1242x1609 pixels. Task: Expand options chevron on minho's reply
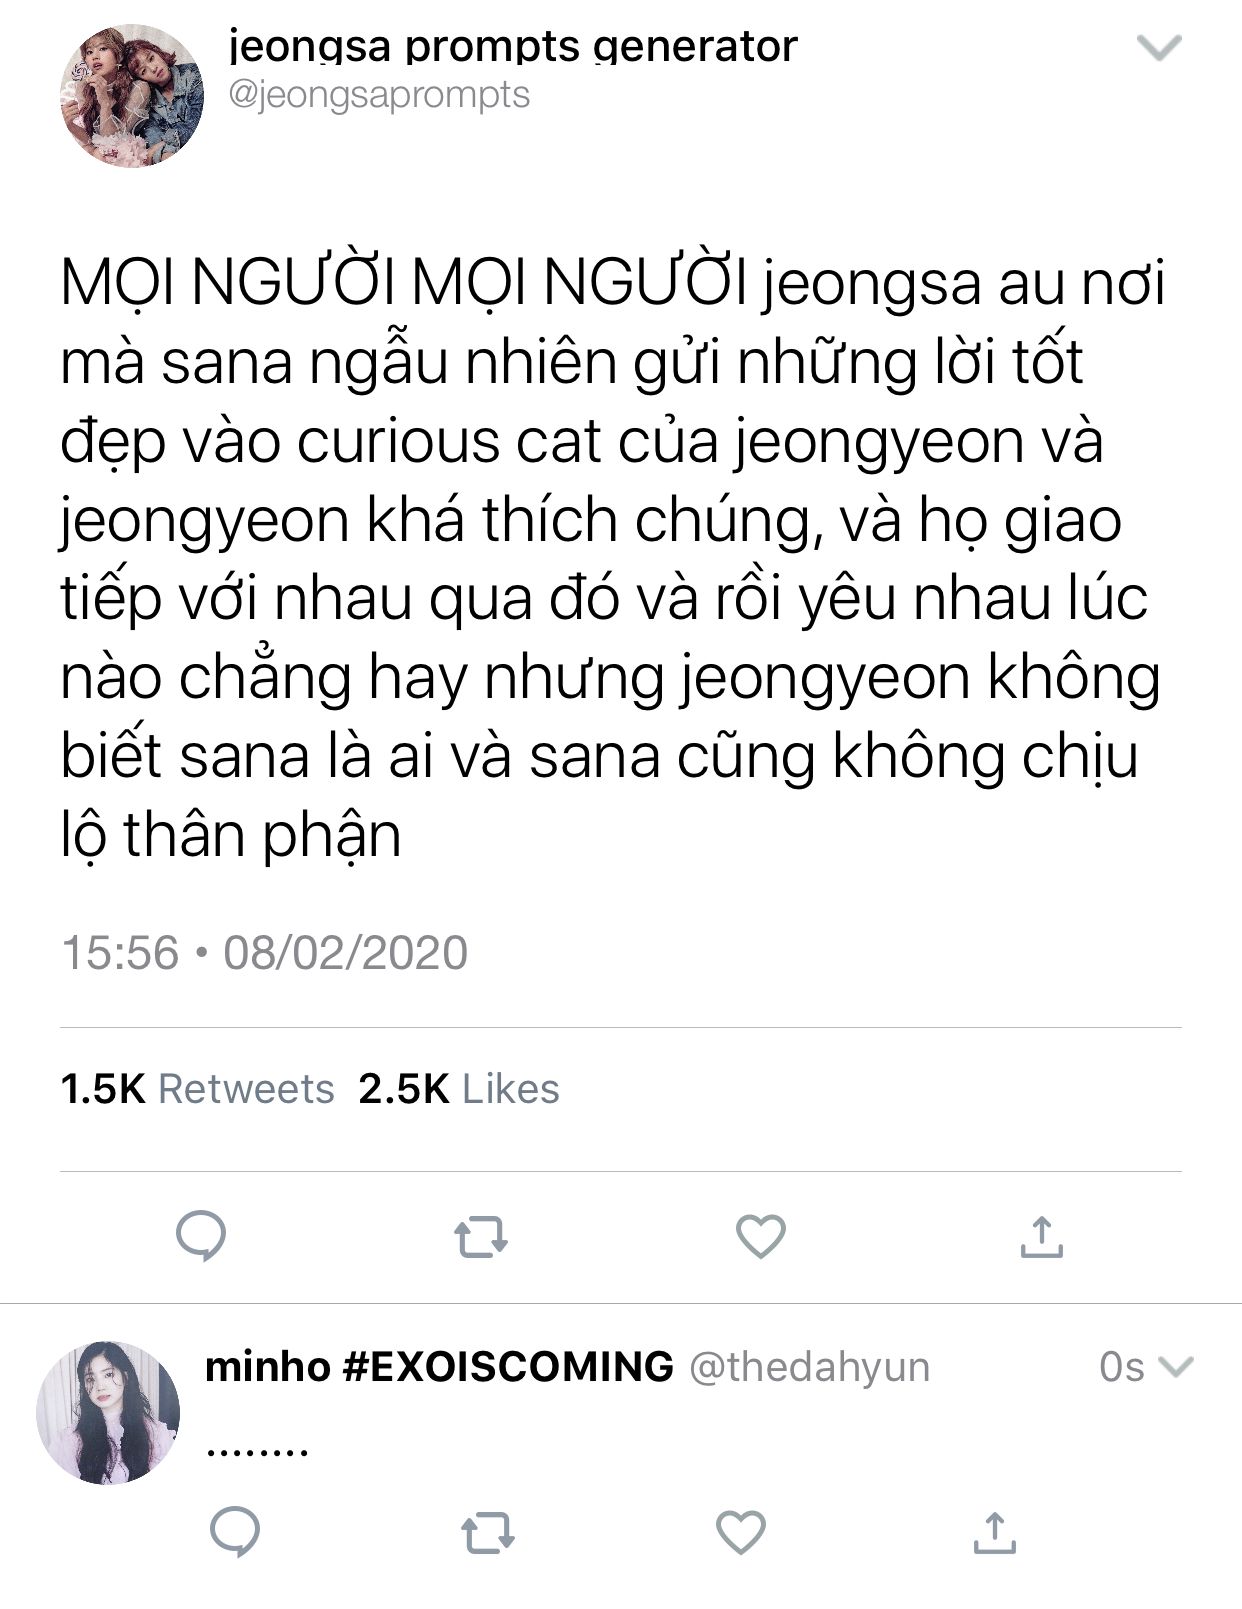point(1175,1366)
